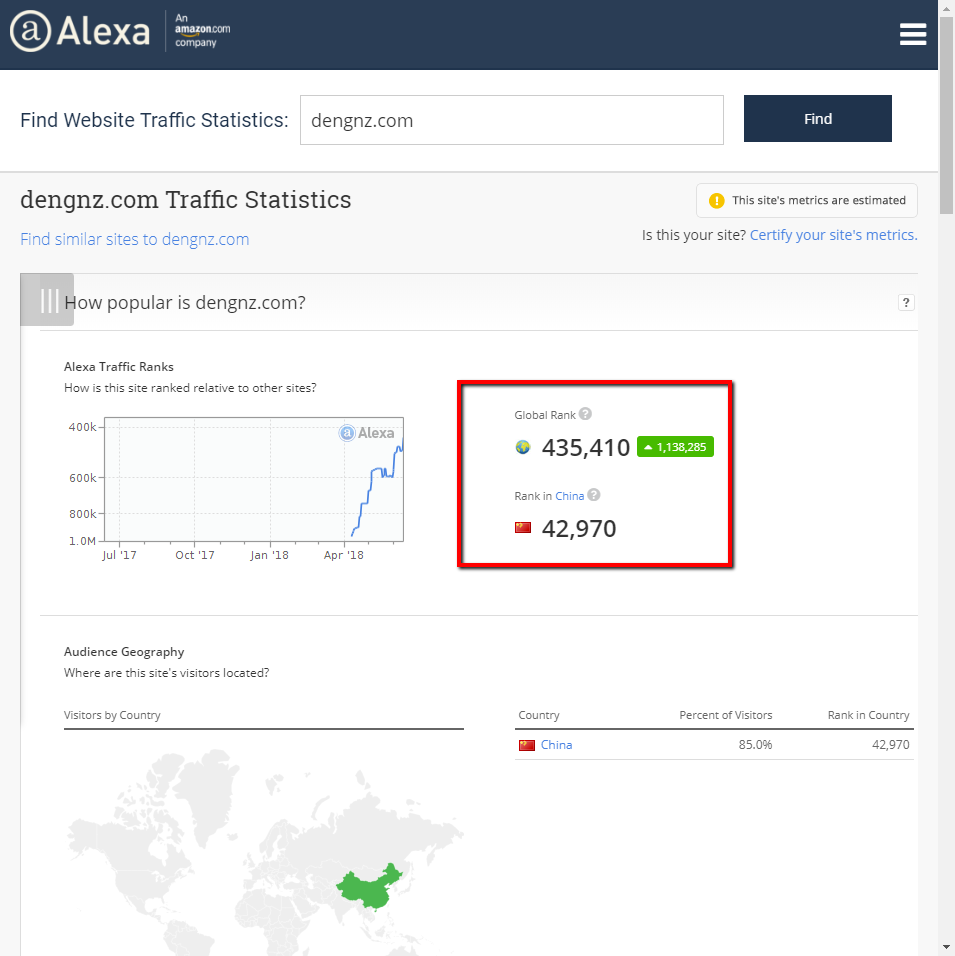Click the Rank in China help icon
The image size is (955, 956).
tap(594, 495)
